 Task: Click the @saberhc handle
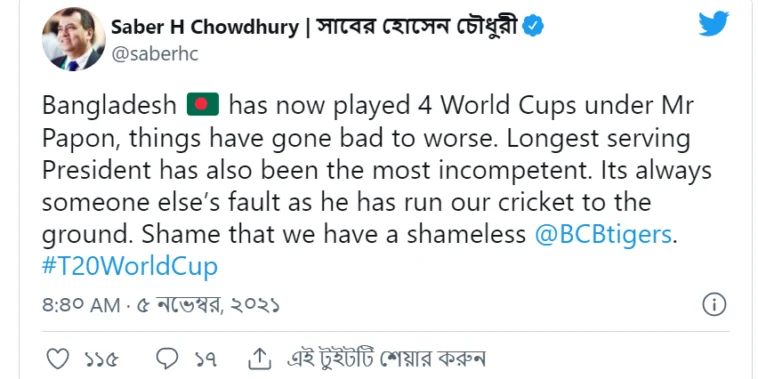pos(155,55)
